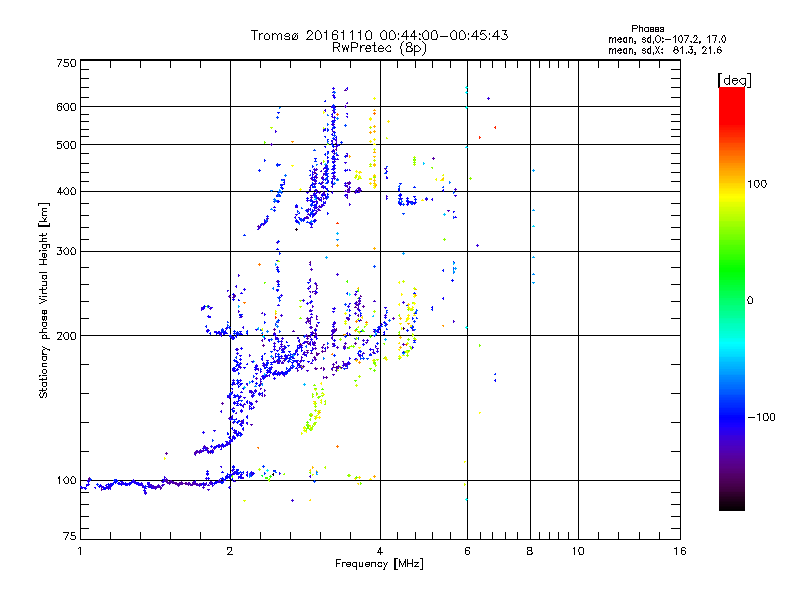Click the '10' frequency axis tick label
The width and height of the screenshot is (800, 600).
pyautogui.click(x=578, y=551)
